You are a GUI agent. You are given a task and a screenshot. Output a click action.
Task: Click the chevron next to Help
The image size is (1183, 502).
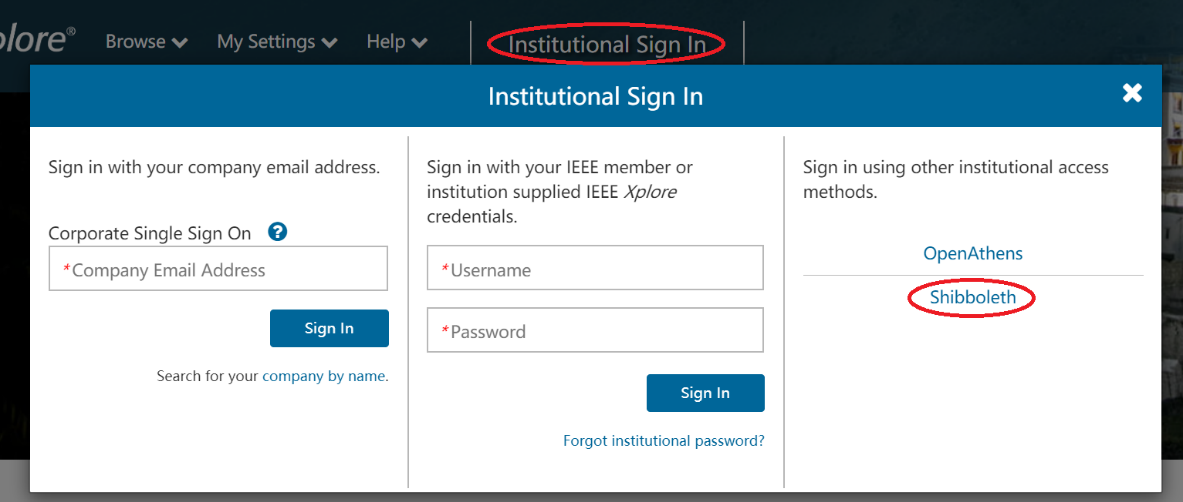pos(420,43)
